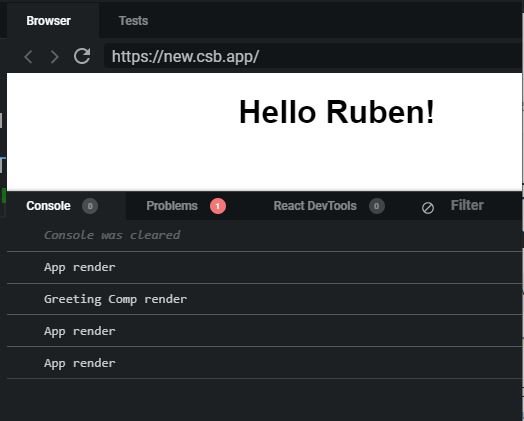524x421 pixels.
Task: Click the red Problems count badge
Action: [x=218, y=206]
